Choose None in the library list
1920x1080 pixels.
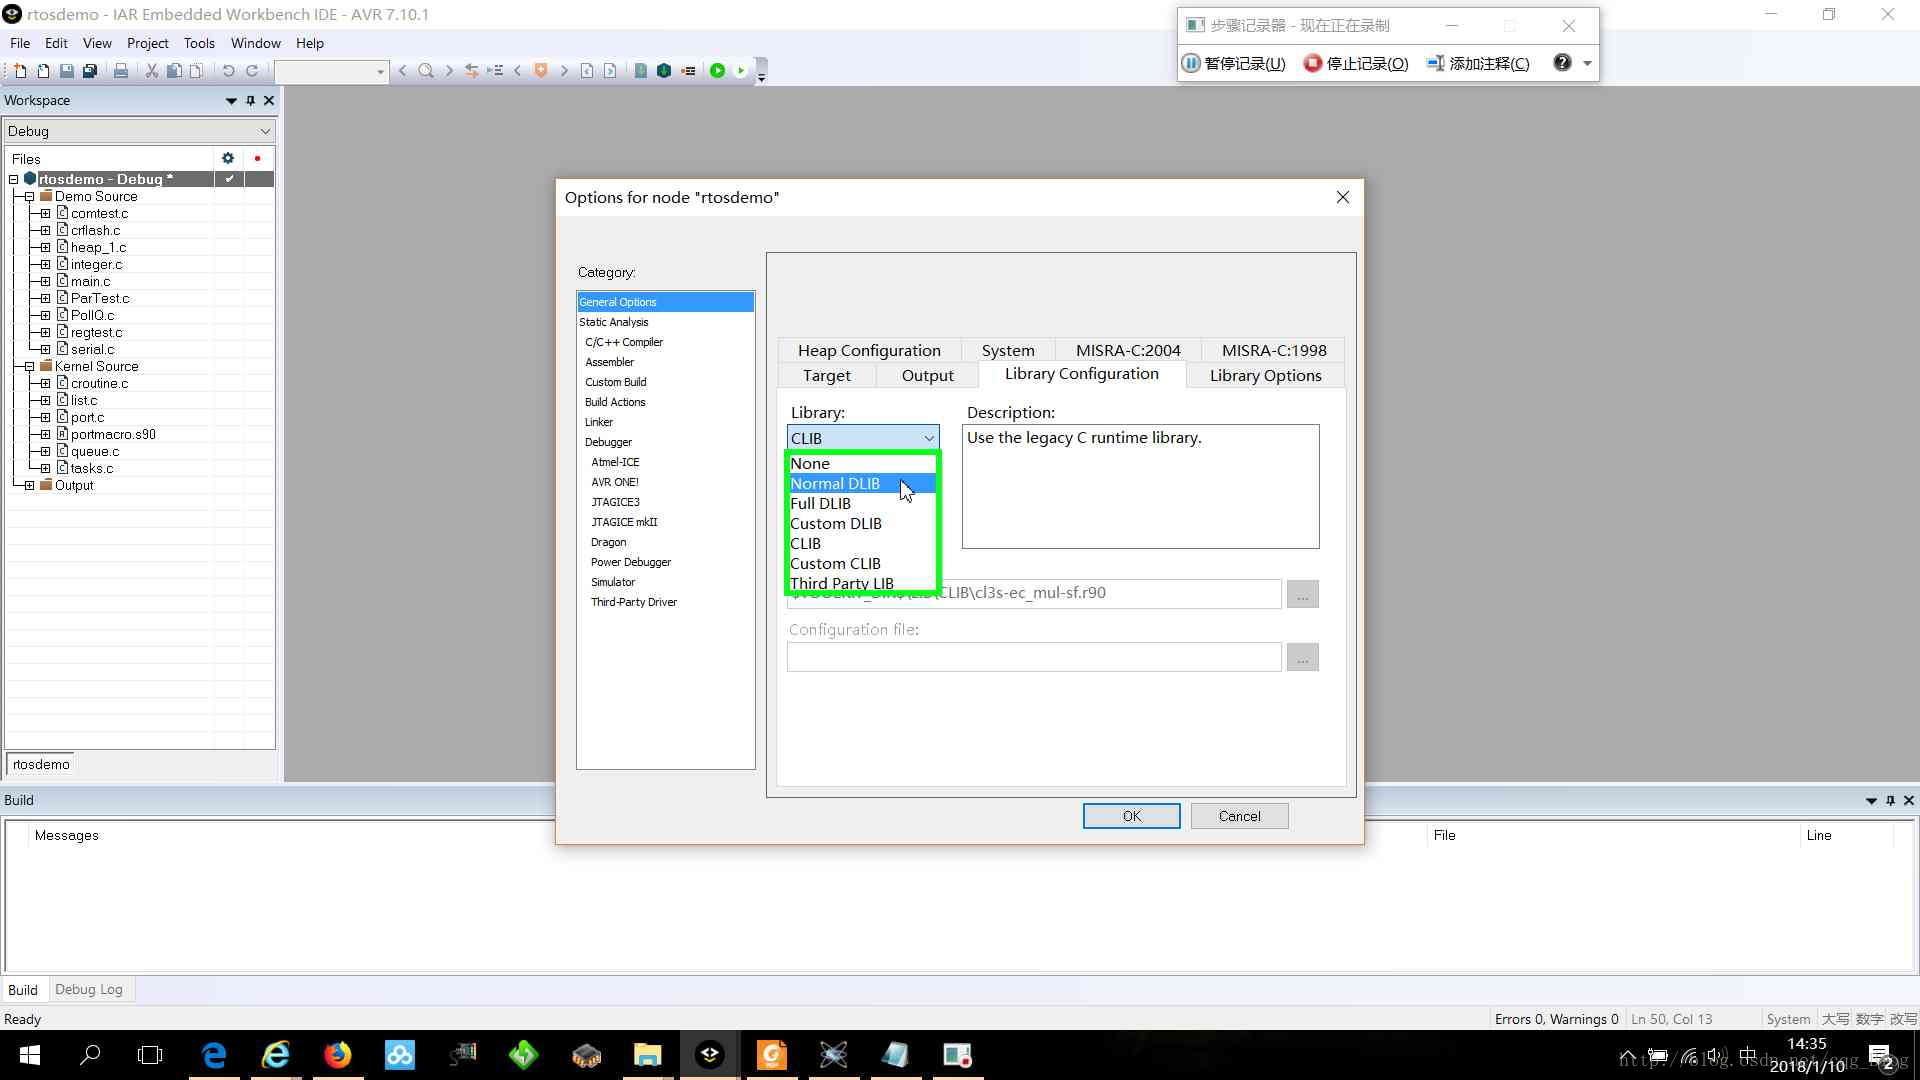pyautogui.click(x=862, y=464)
